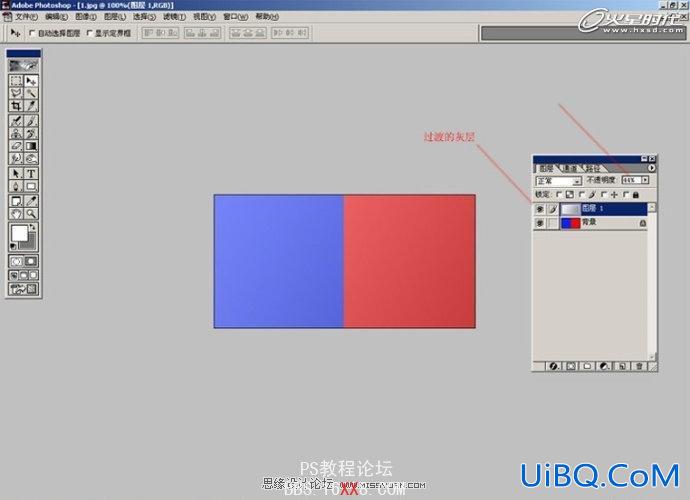Select the Eyedropper tool
This screenshot has height=500, width=690.
coord(31,201)
